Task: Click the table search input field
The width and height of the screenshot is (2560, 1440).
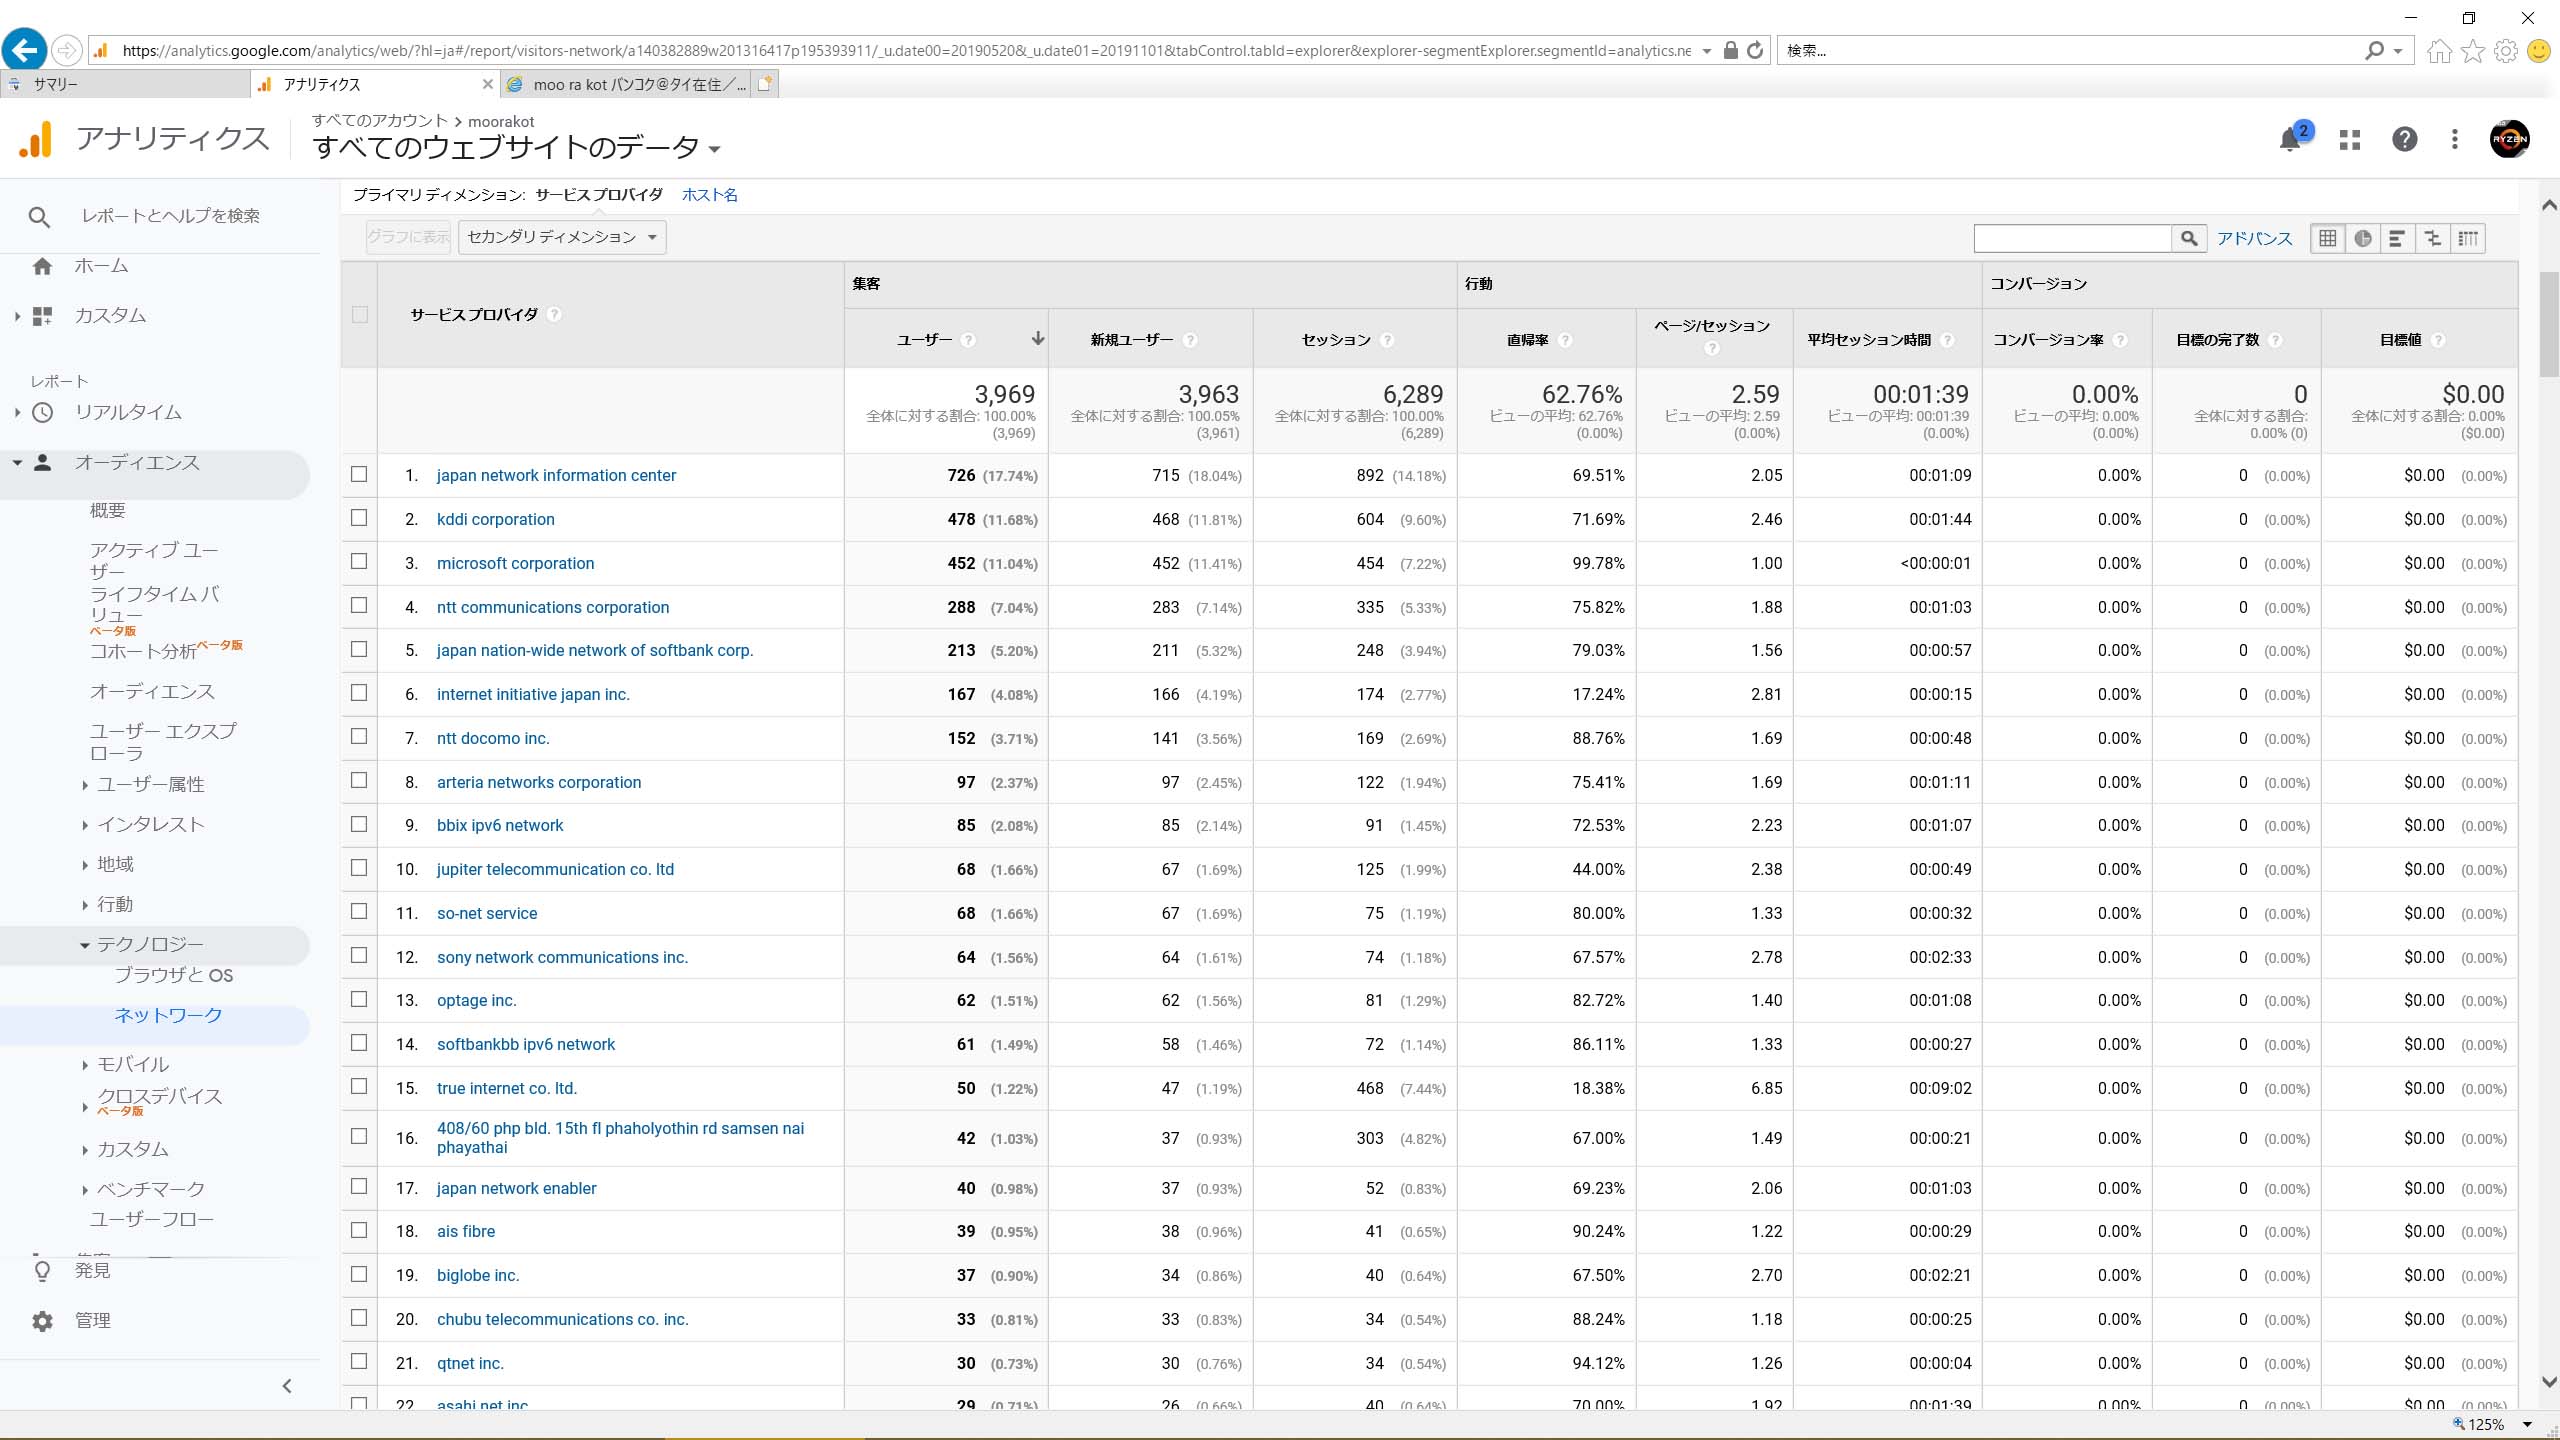Action: 2072,238
